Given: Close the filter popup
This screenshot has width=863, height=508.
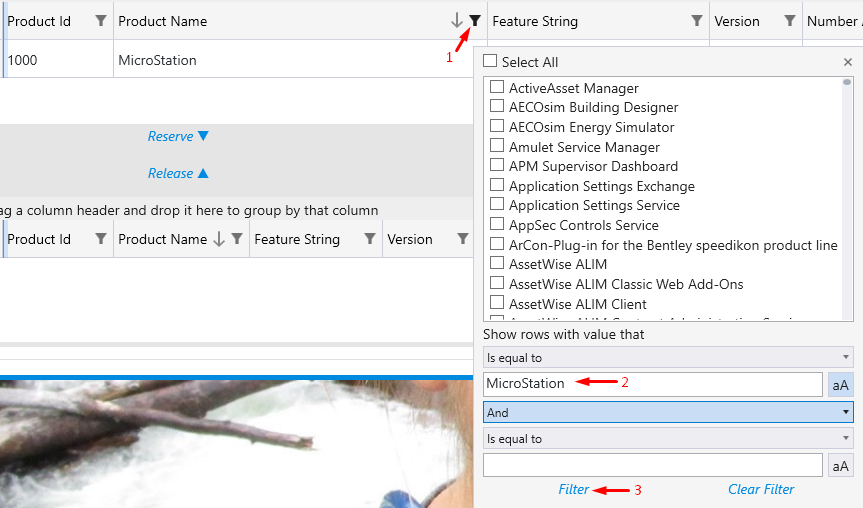Looking at the screenshot, I should coord(848,62).
